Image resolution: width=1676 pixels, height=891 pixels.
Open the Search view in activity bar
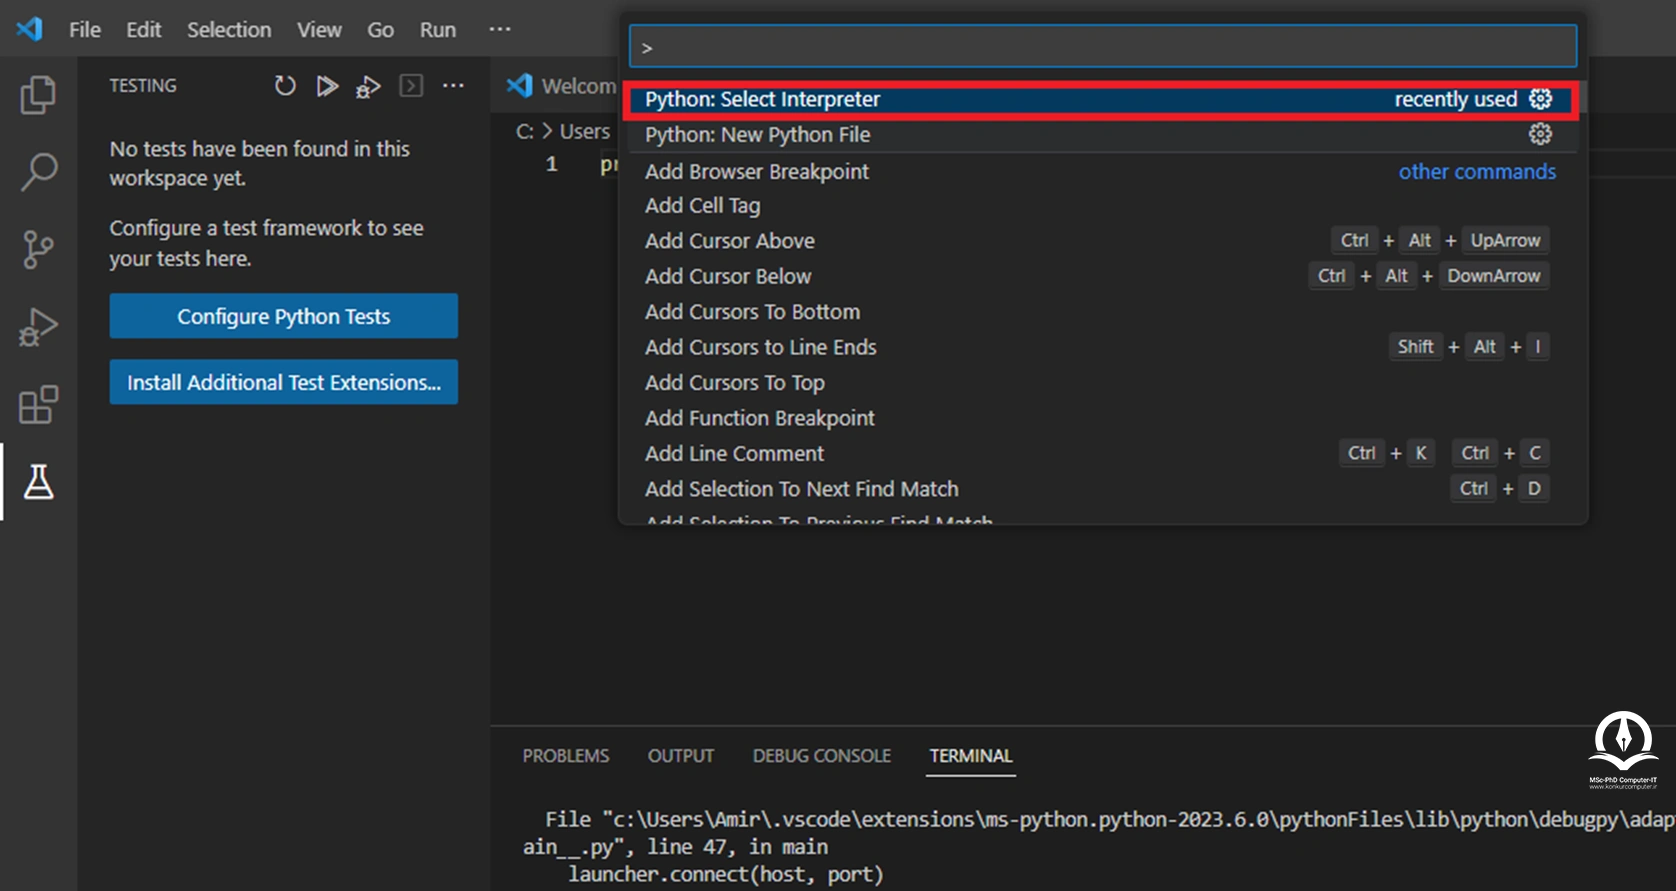(x=38, y=172)
